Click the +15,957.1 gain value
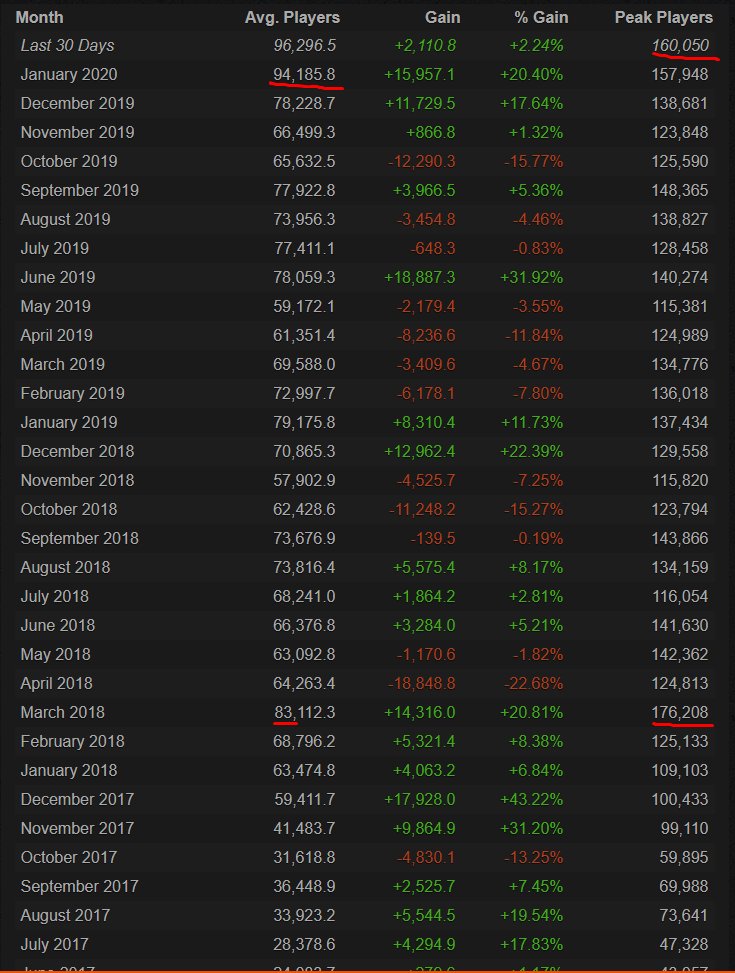 tap(420, 74)
